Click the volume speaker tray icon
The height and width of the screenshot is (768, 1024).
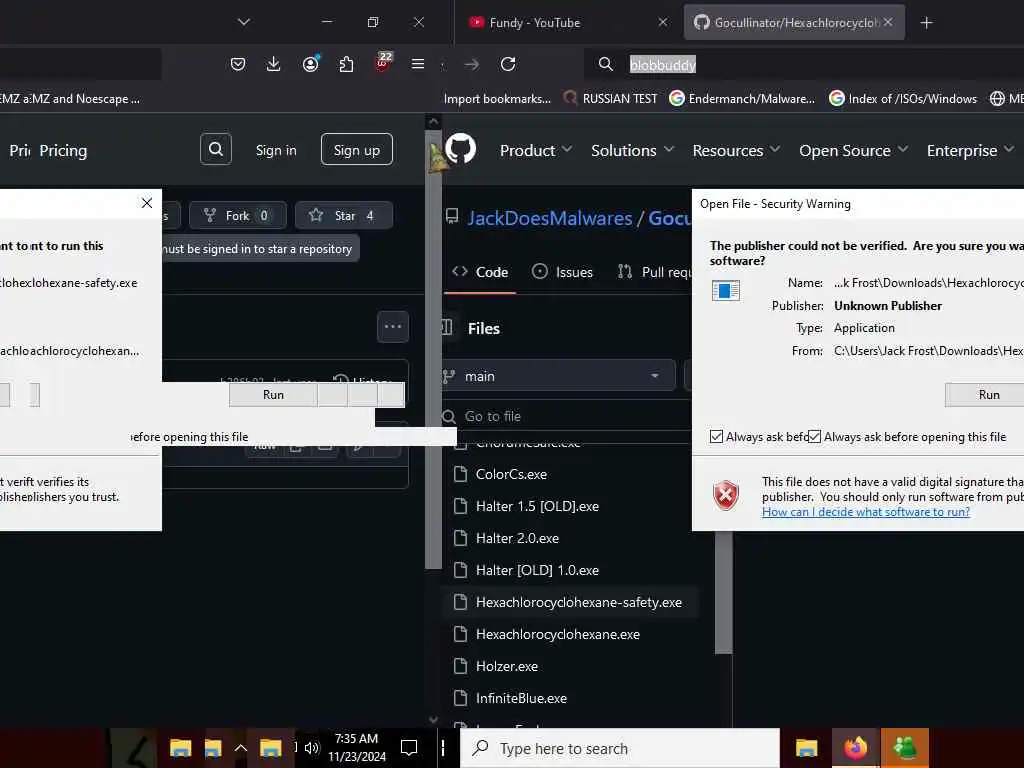[x=312, y=748]
